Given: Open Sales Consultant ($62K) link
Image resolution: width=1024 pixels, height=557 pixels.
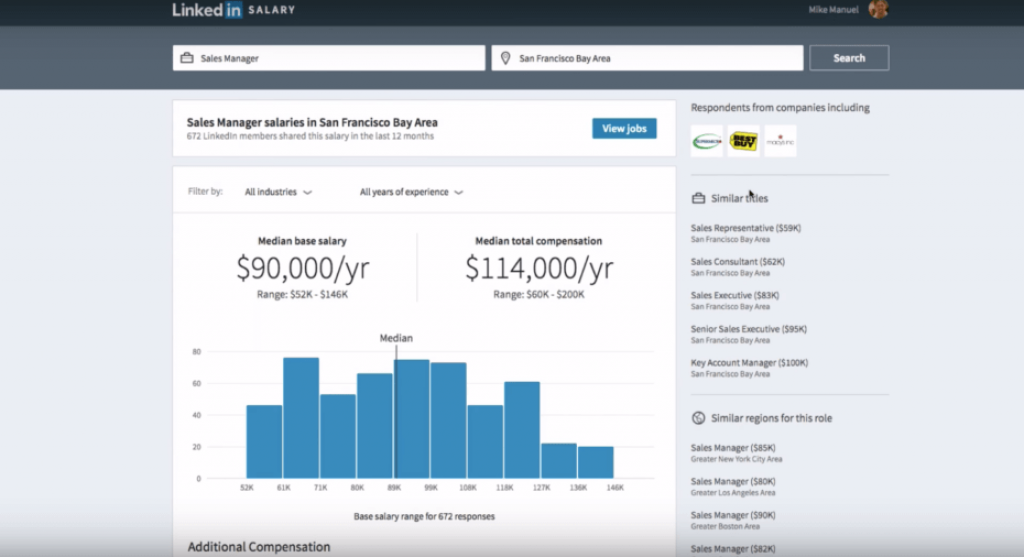Looking at the screenshot, I should click(x=738, y=261).
